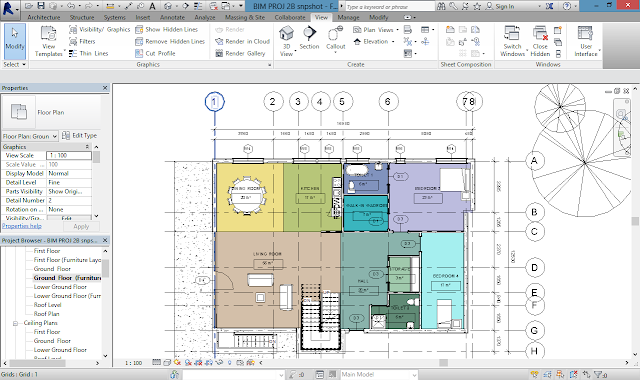This screenshot has width=640, height=380.
Task: Select Lower Ground Floor under Floor Plans
Action: [60, 287]
